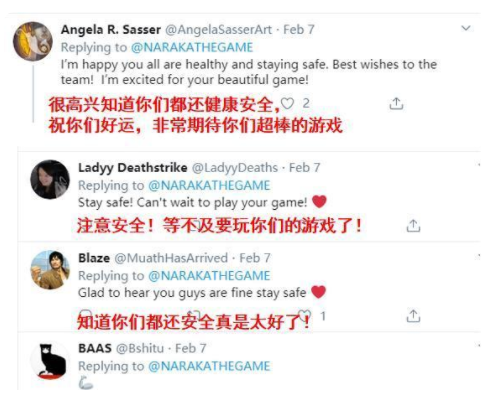The width and height of the screenshot is (492, 402).
Task: Share Blaze's tweet
Action: click(413, 316)
